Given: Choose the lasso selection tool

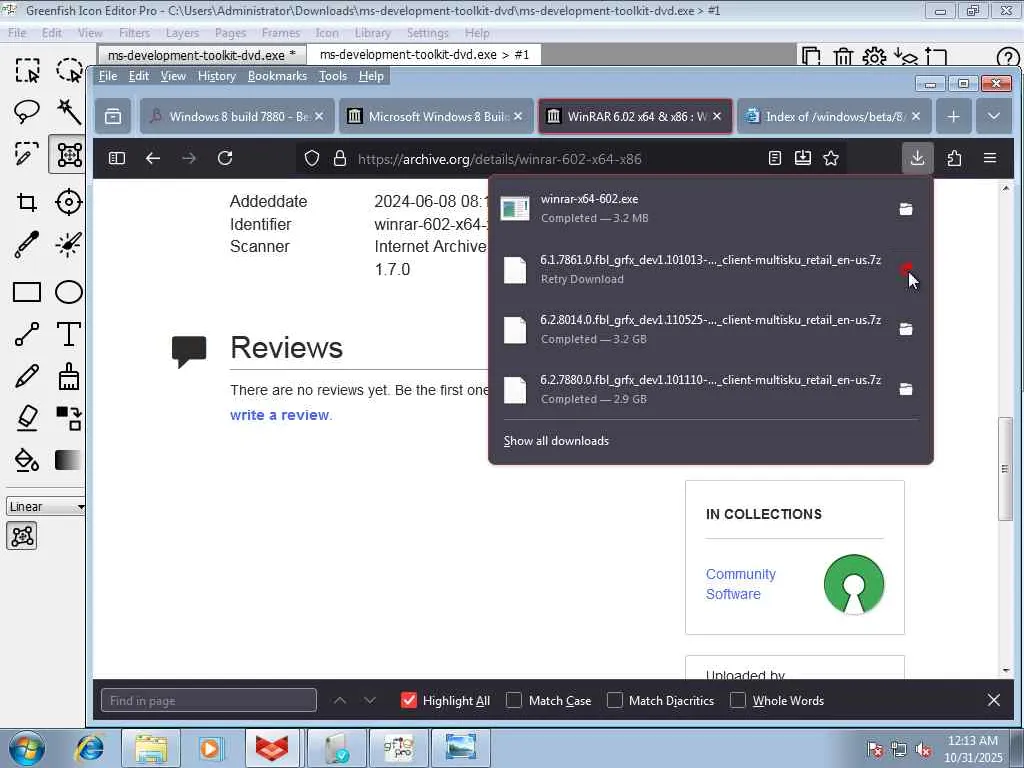Looking at the screenshot, I should tap(27, 112).
